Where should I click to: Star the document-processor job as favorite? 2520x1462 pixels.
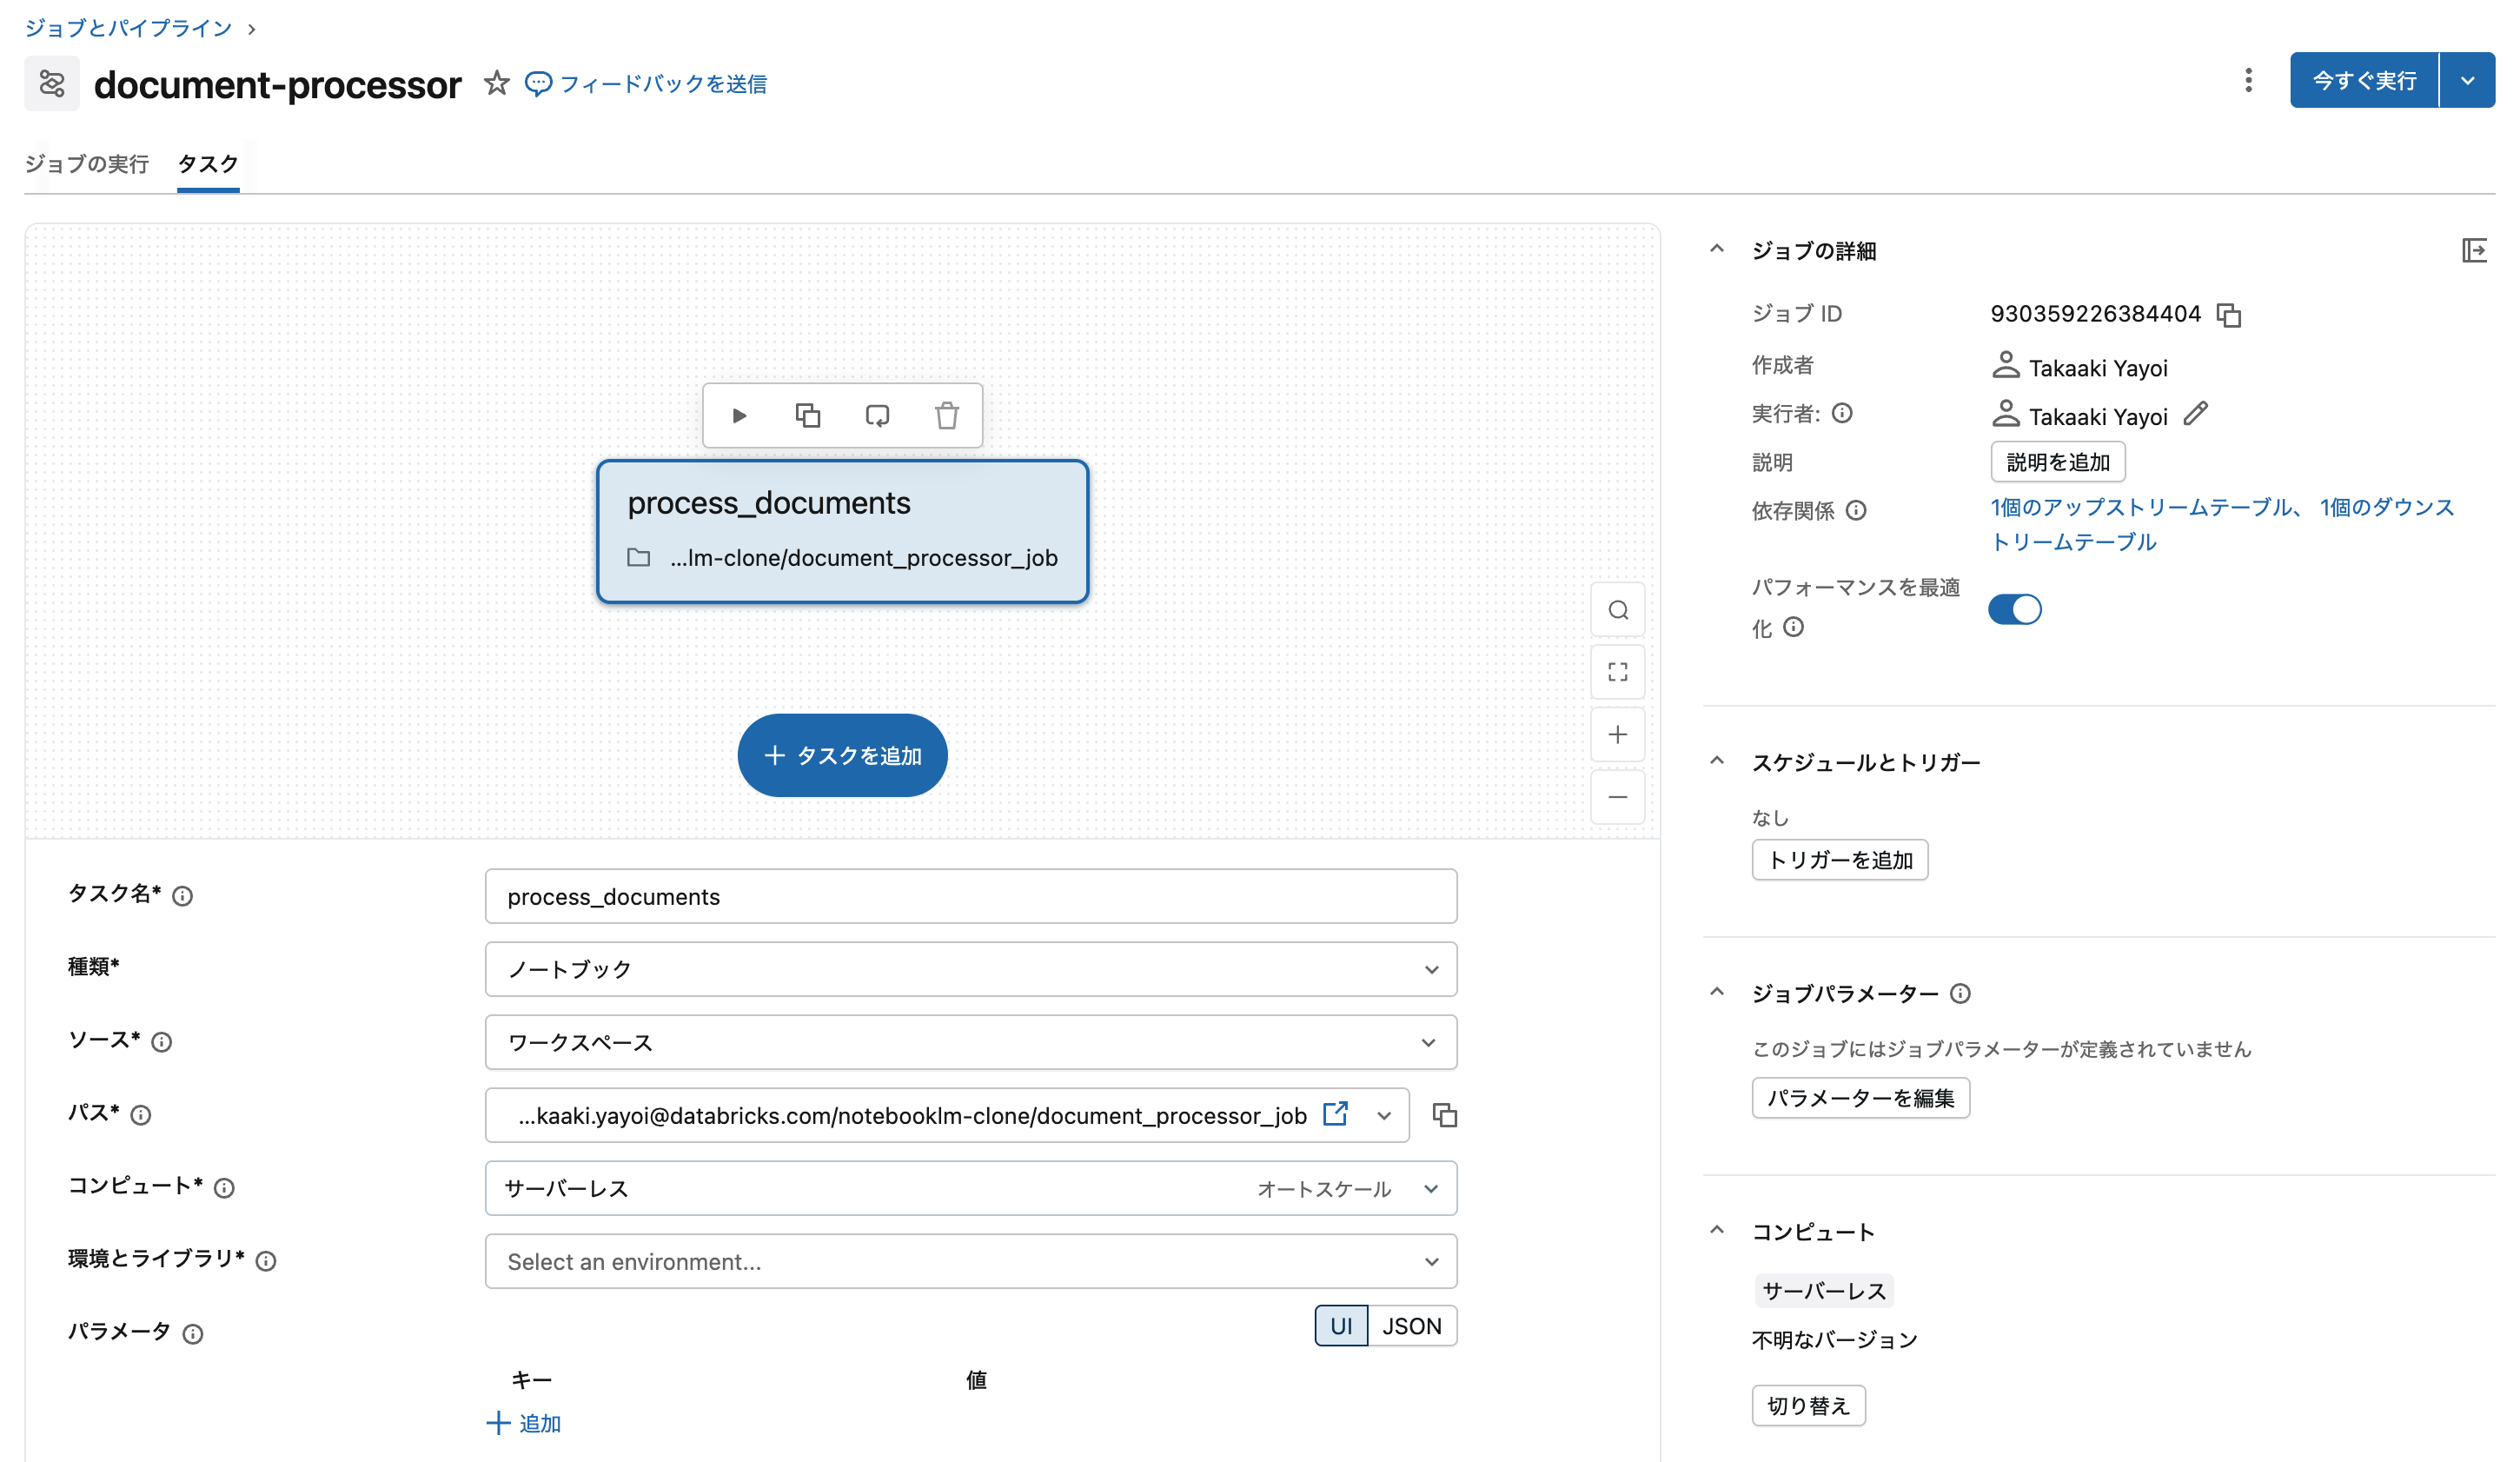click(497, 83)
